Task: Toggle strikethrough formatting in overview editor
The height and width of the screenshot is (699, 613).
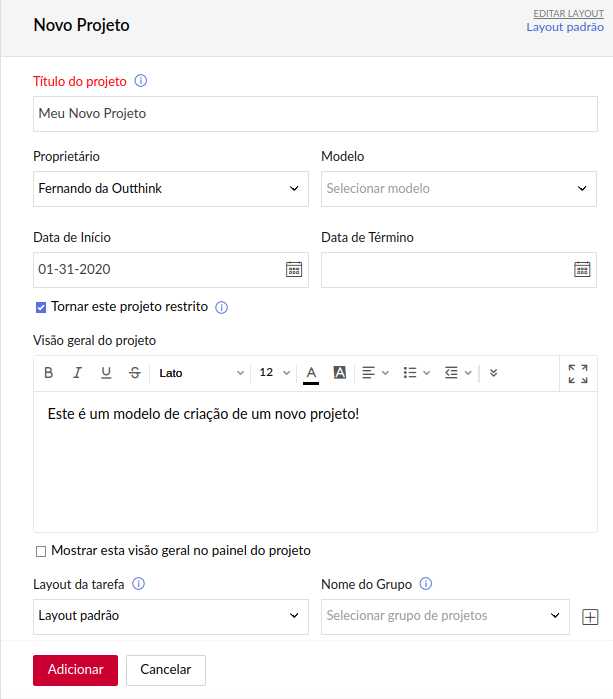Action: pos(135,373)
